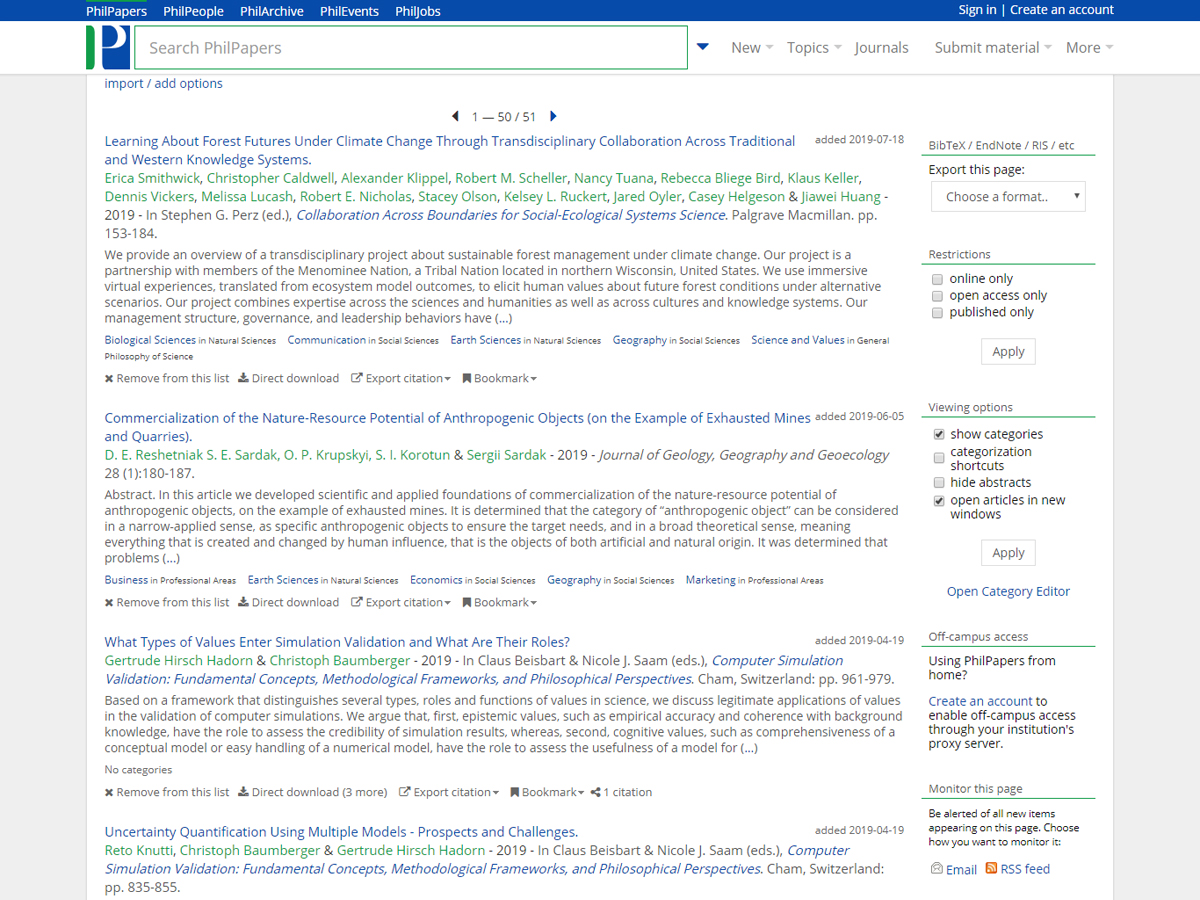Click Email envelope icon under Monitor this page
This screenshot has width=1200, height=900.
937,869
